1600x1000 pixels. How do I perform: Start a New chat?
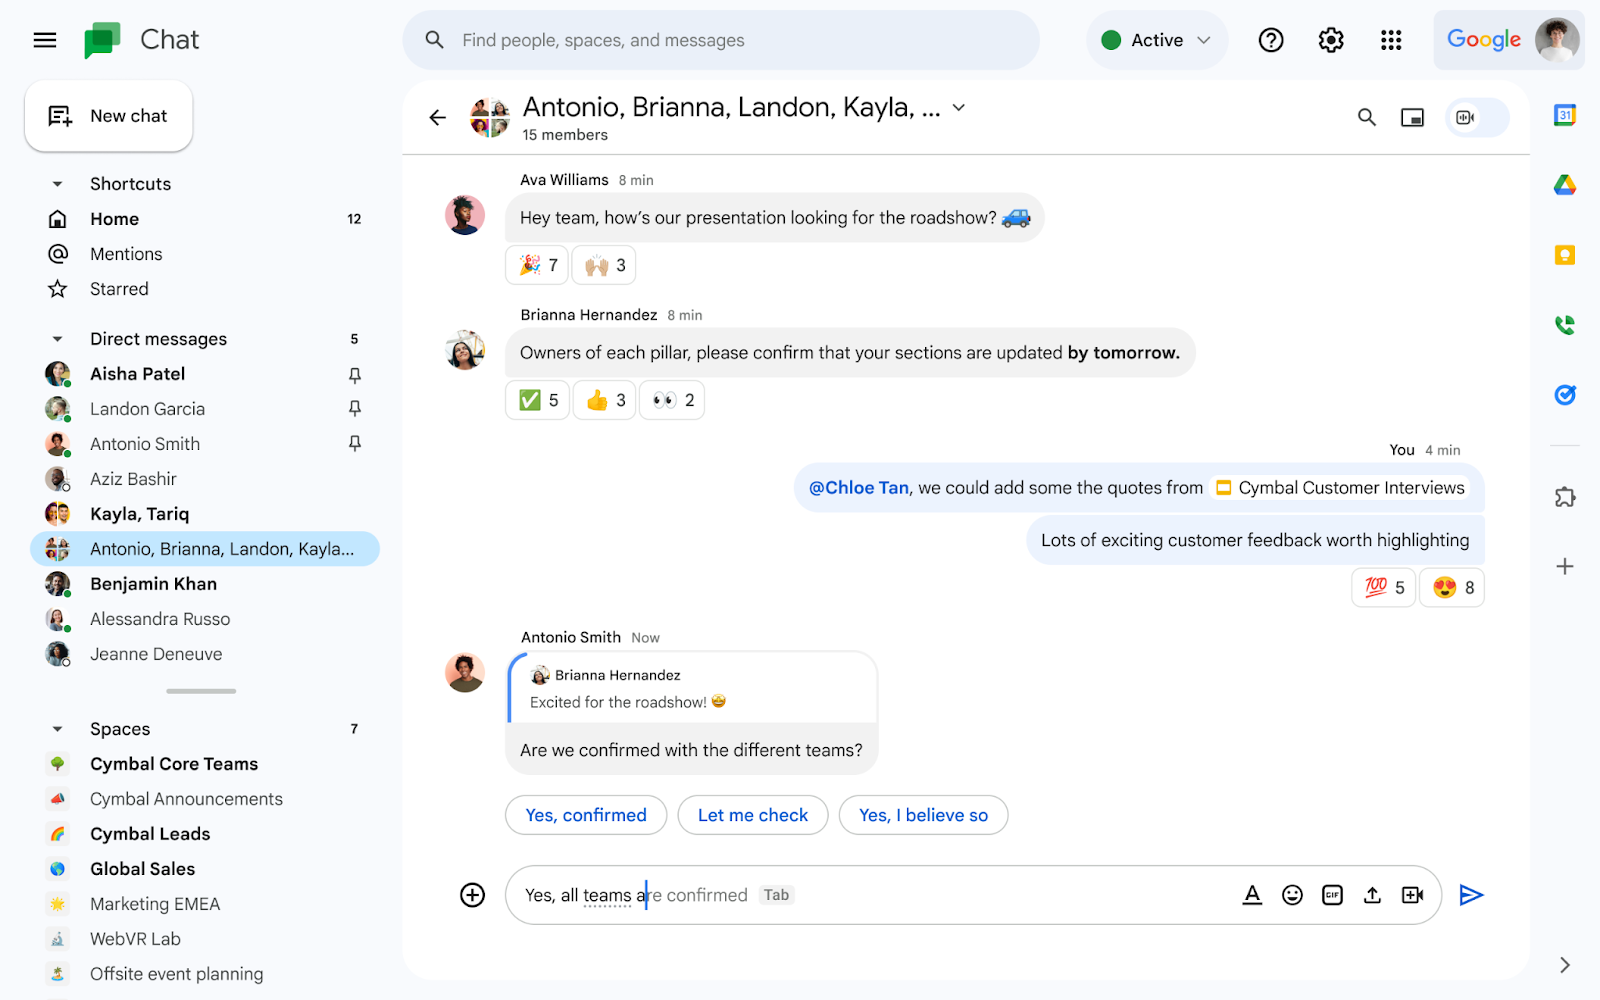pyautogui.click(x=108, y=115)
